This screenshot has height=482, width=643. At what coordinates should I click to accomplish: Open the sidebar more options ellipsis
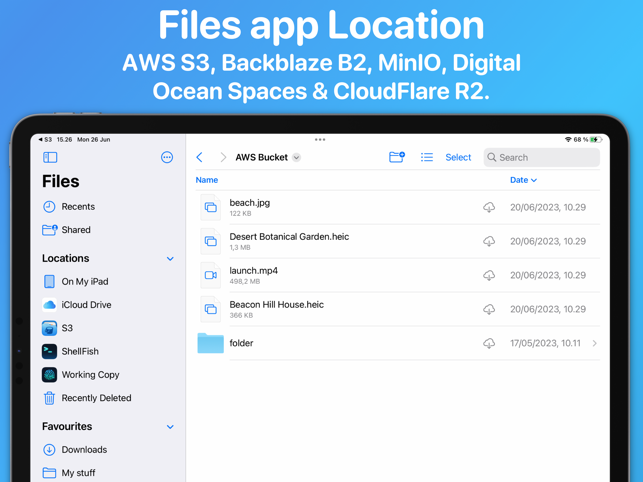coord(167,157)
